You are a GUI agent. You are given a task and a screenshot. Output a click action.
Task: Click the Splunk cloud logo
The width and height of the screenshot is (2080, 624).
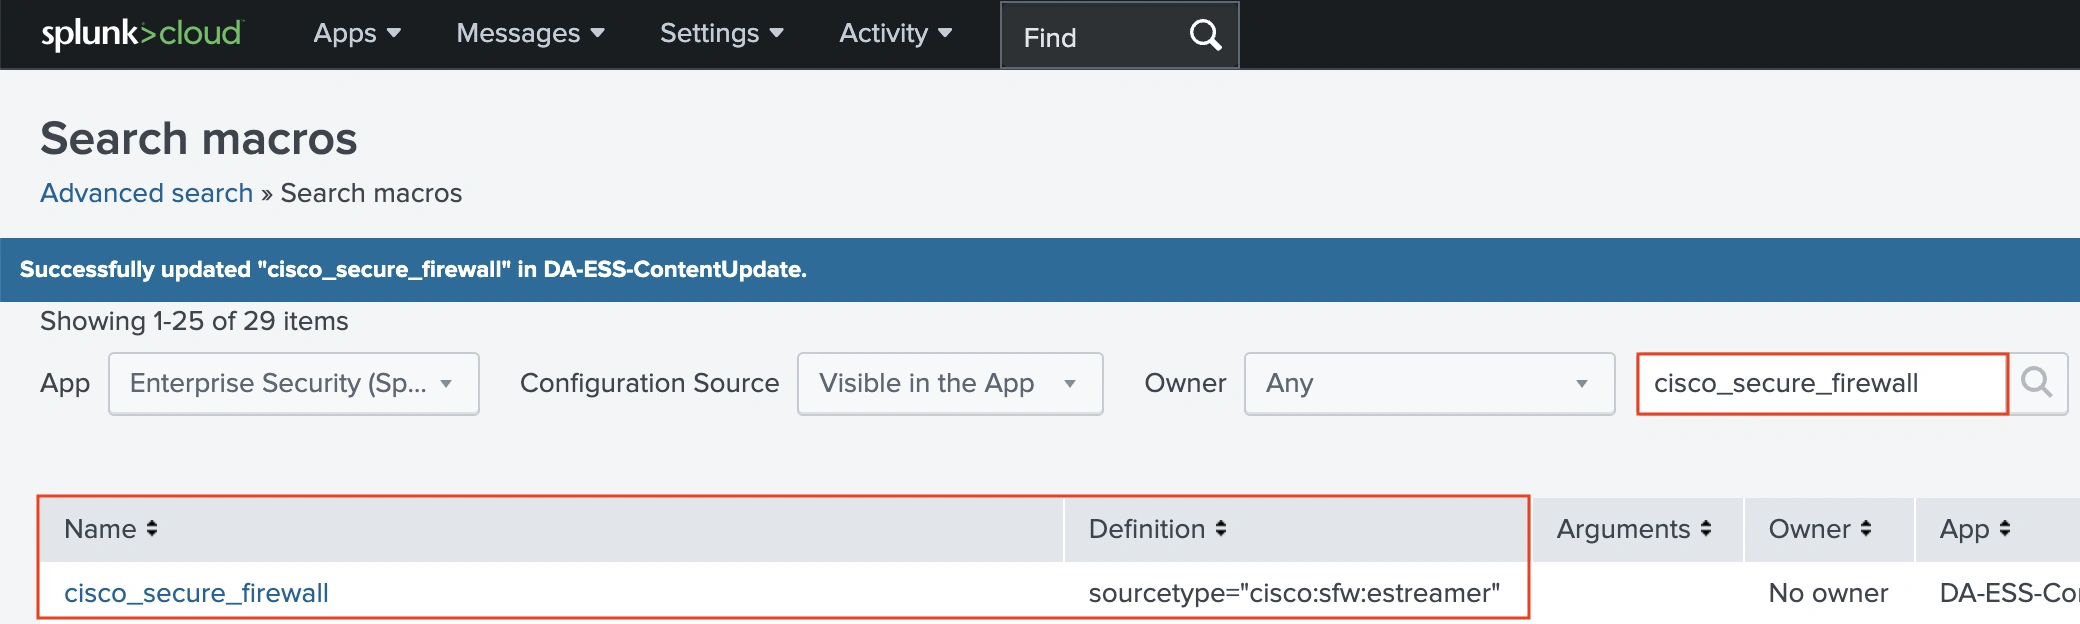point(141,34)
